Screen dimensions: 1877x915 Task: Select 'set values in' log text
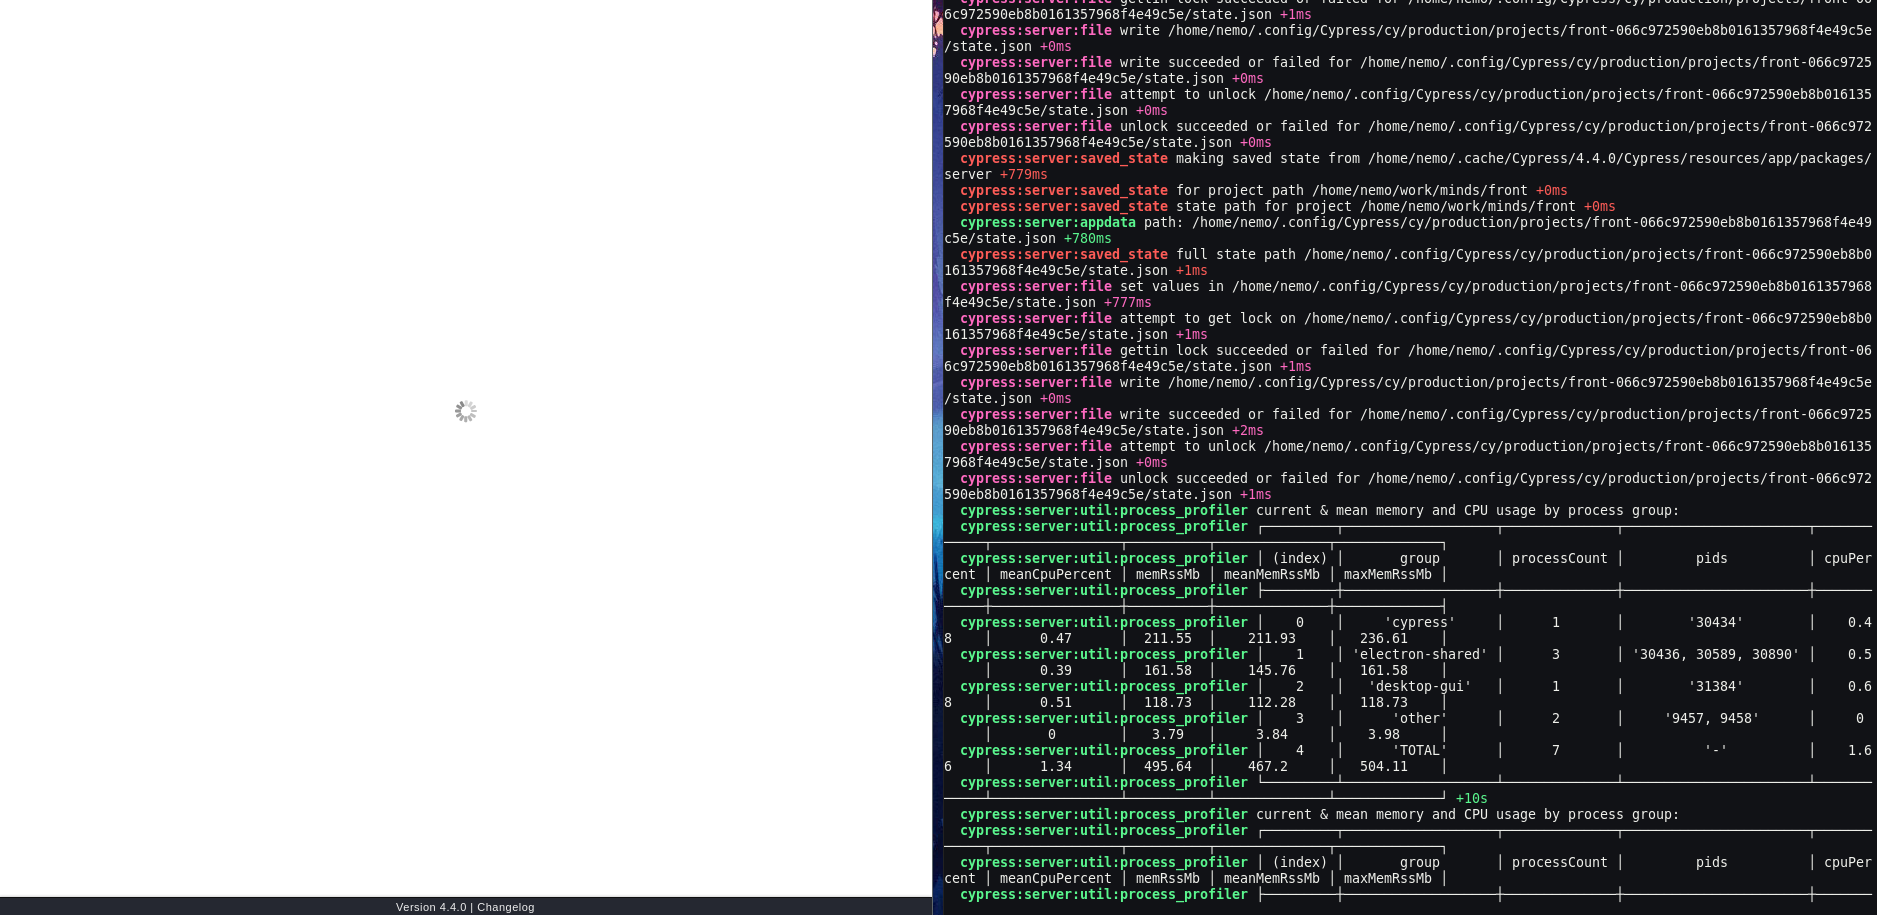1171,286
